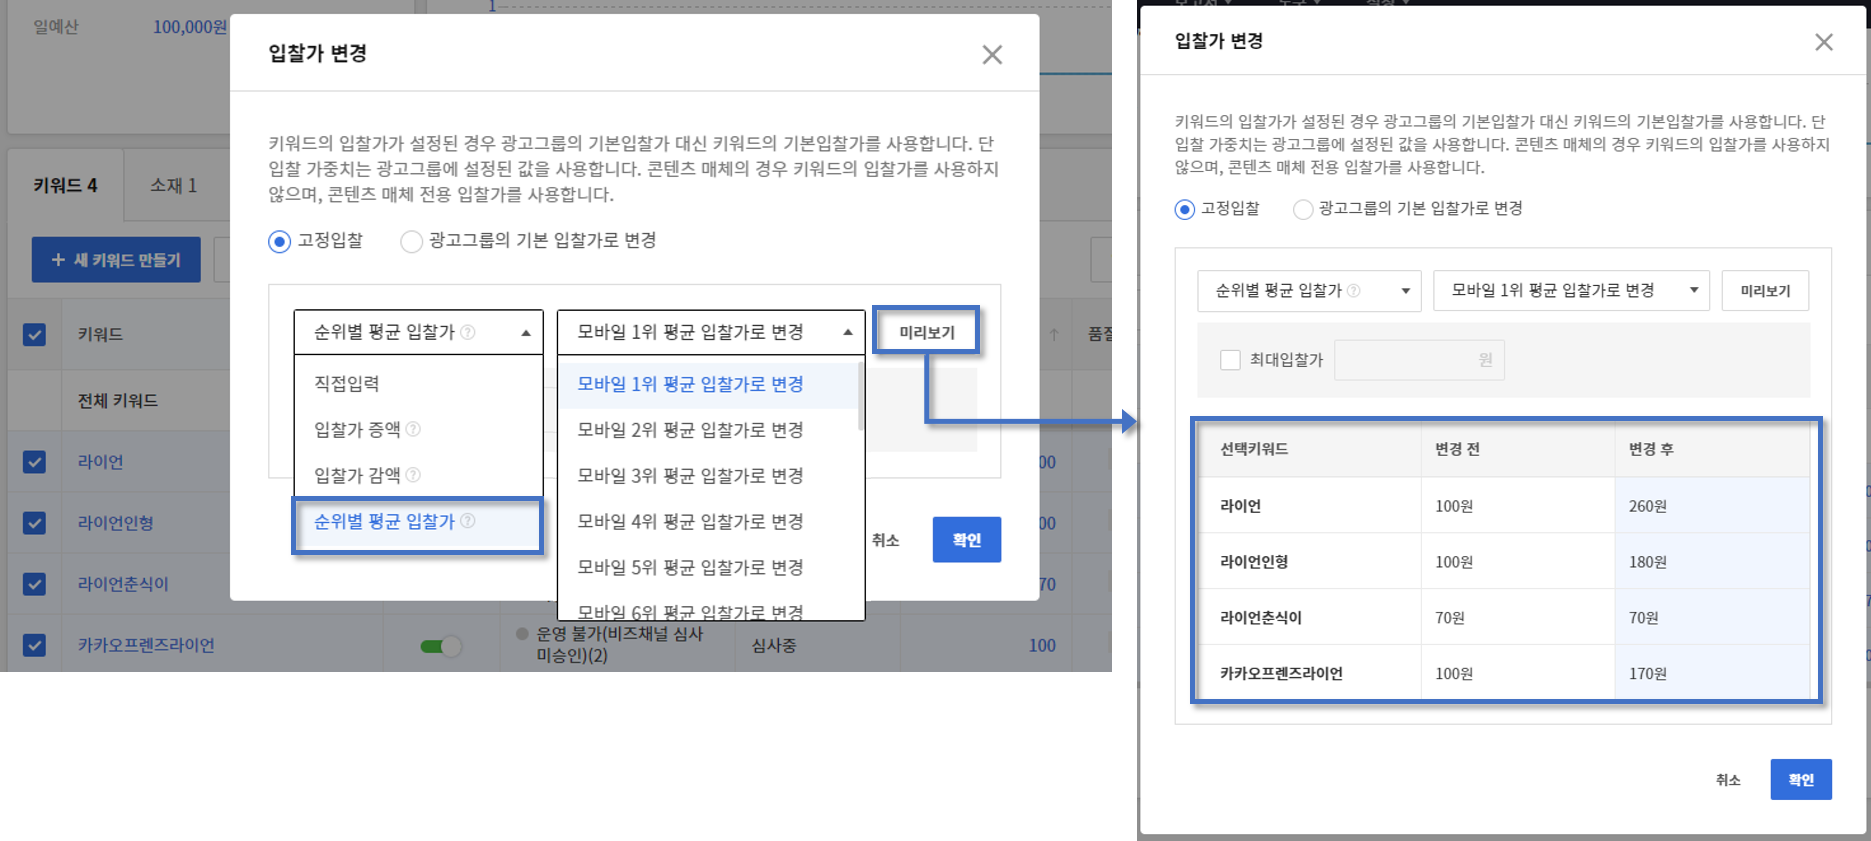Viewport: 1871px width, 841px height.
Task: Close the left 입찰가 변경 dialog
Action: click(x=991, y=55)
